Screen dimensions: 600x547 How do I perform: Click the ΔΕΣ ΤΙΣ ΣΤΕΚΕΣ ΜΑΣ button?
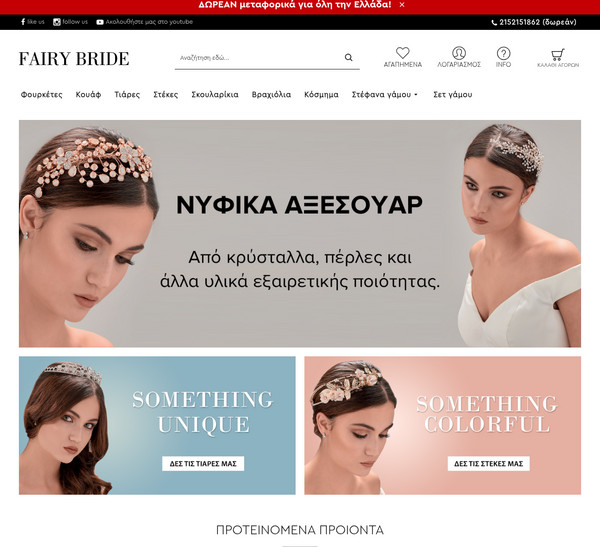[x=489, y=464]
